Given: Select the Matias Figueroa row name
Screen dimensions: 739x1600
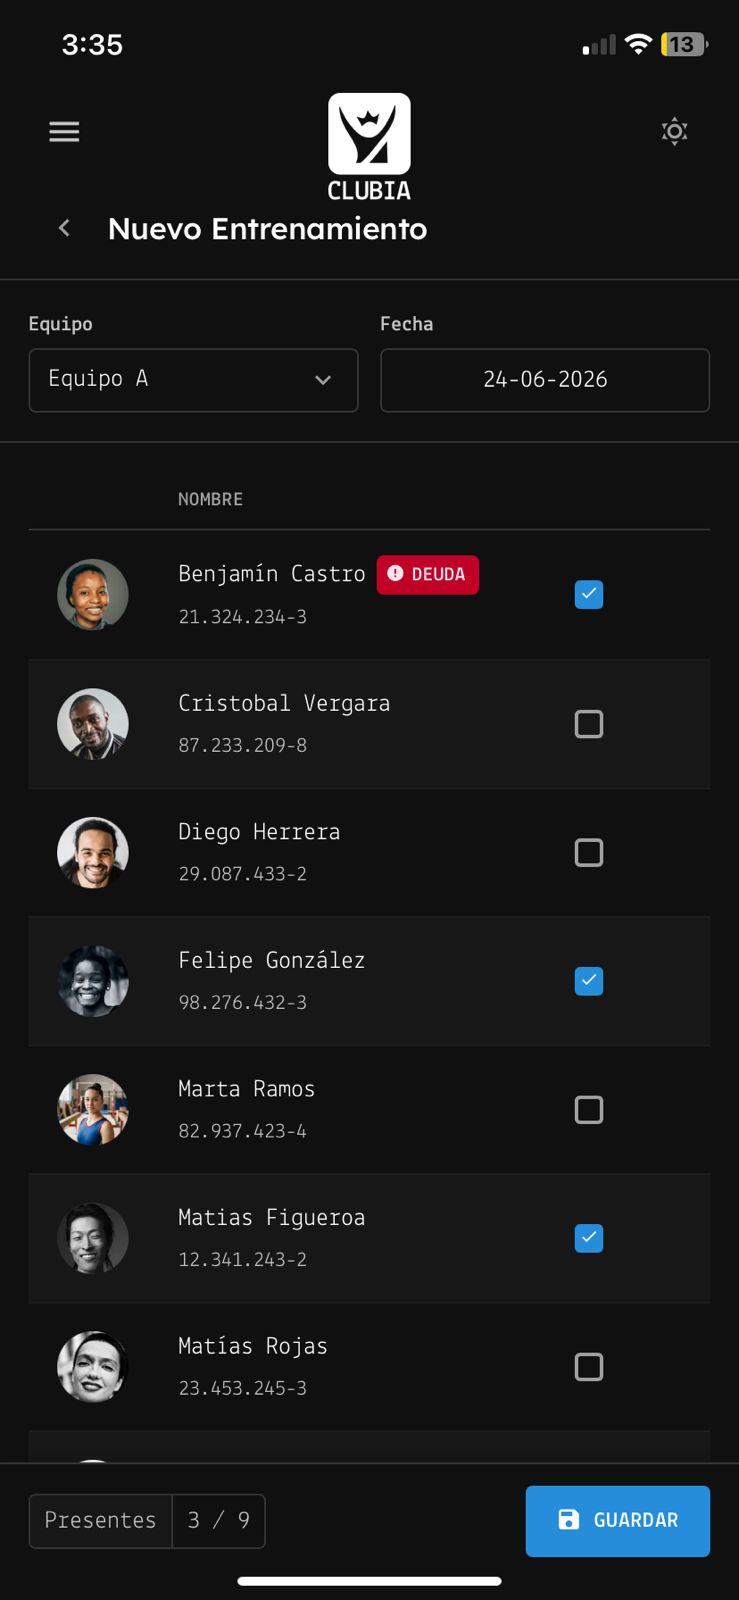Looking at the screenshot, I should pos(272,1218).
